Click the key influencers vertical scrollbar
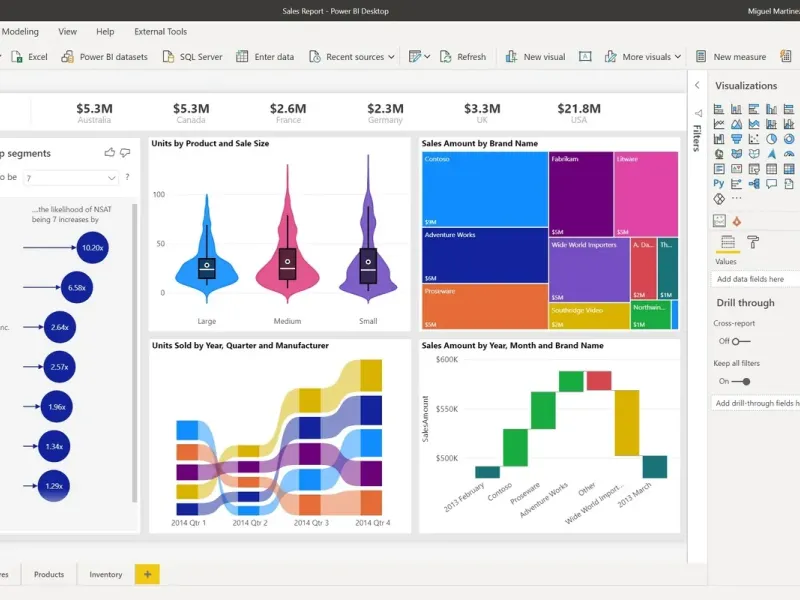800x600 pixels. (135, 353)
